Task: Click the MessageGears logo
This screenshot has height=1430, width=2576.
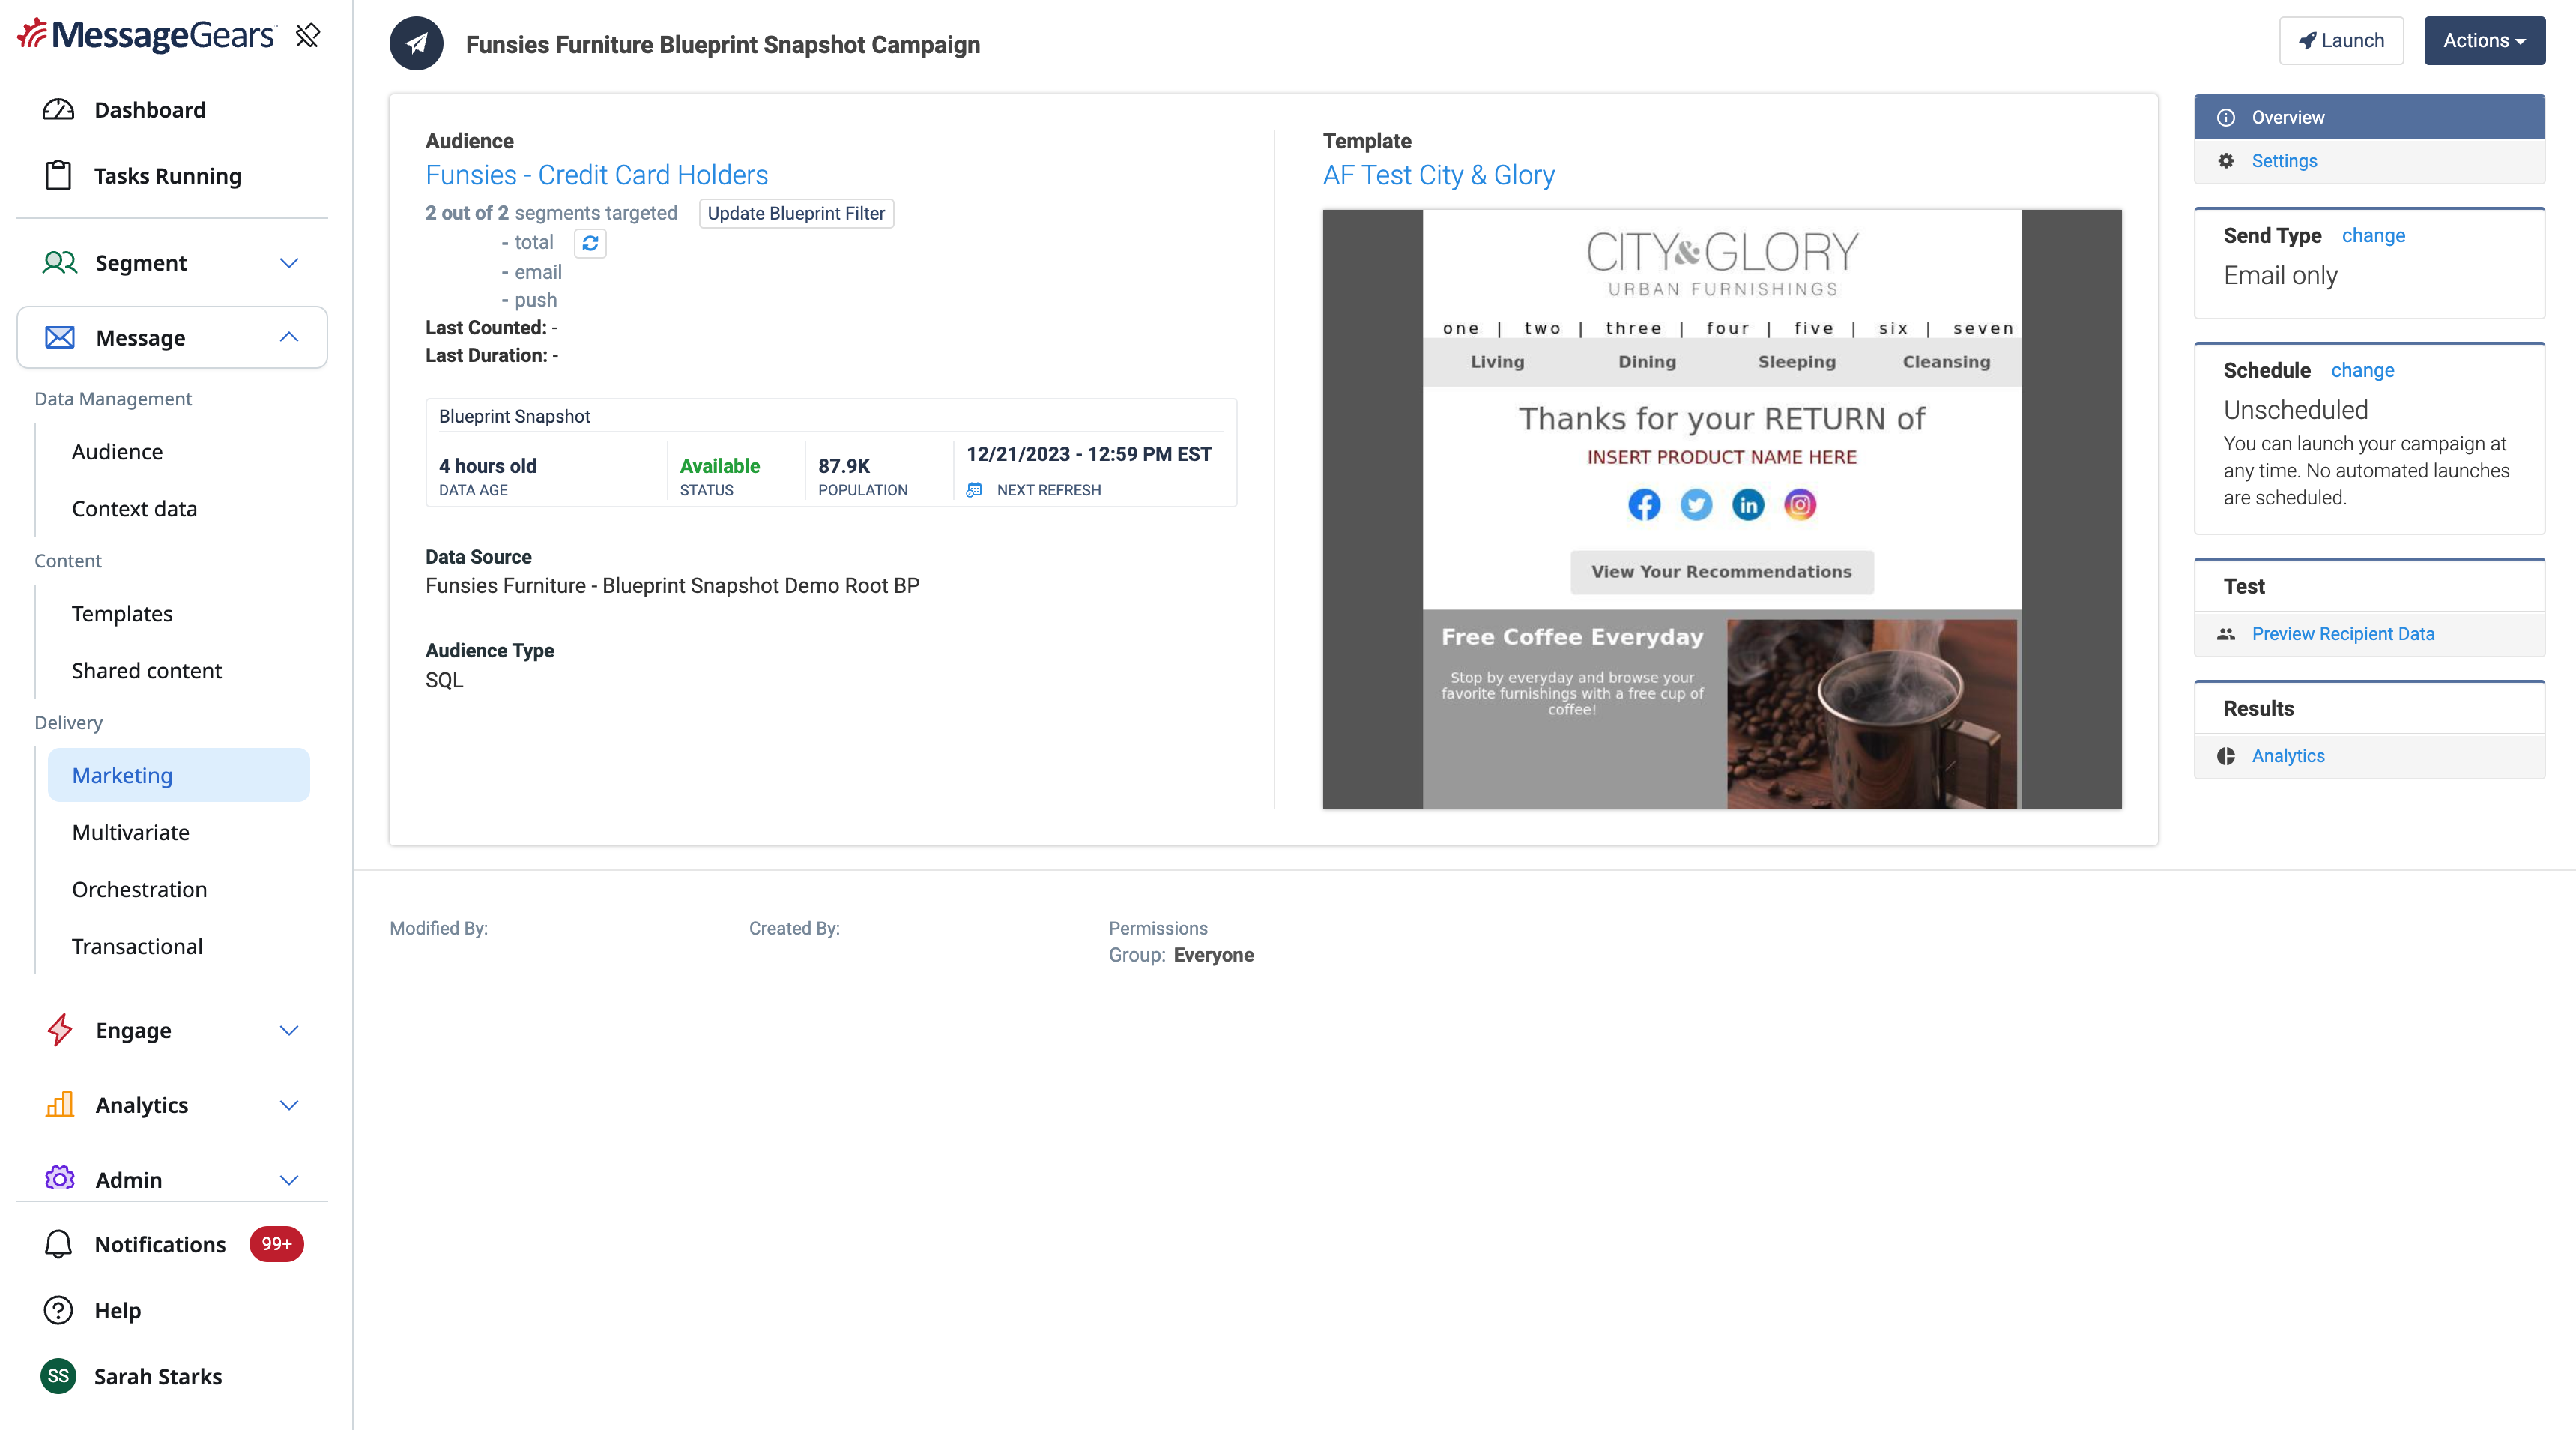Action: (x=146, y=35)
